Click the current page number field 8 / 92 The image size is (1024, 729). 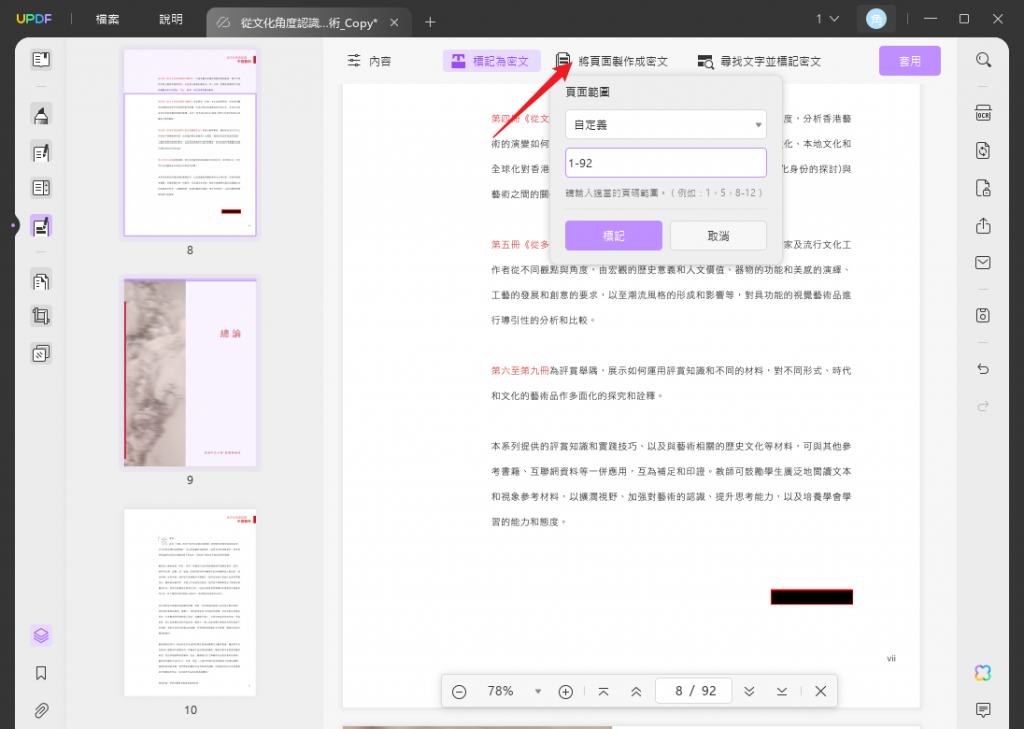694,691
